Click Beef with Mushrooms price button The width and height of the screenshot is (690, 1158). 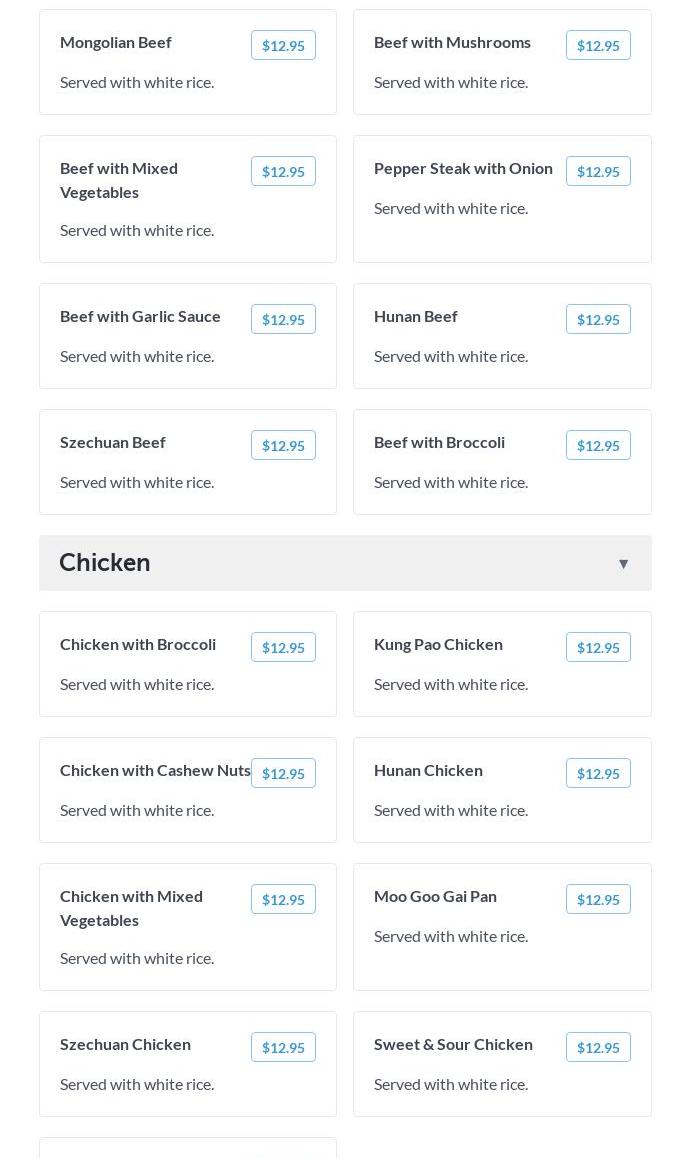click(598, 46)
